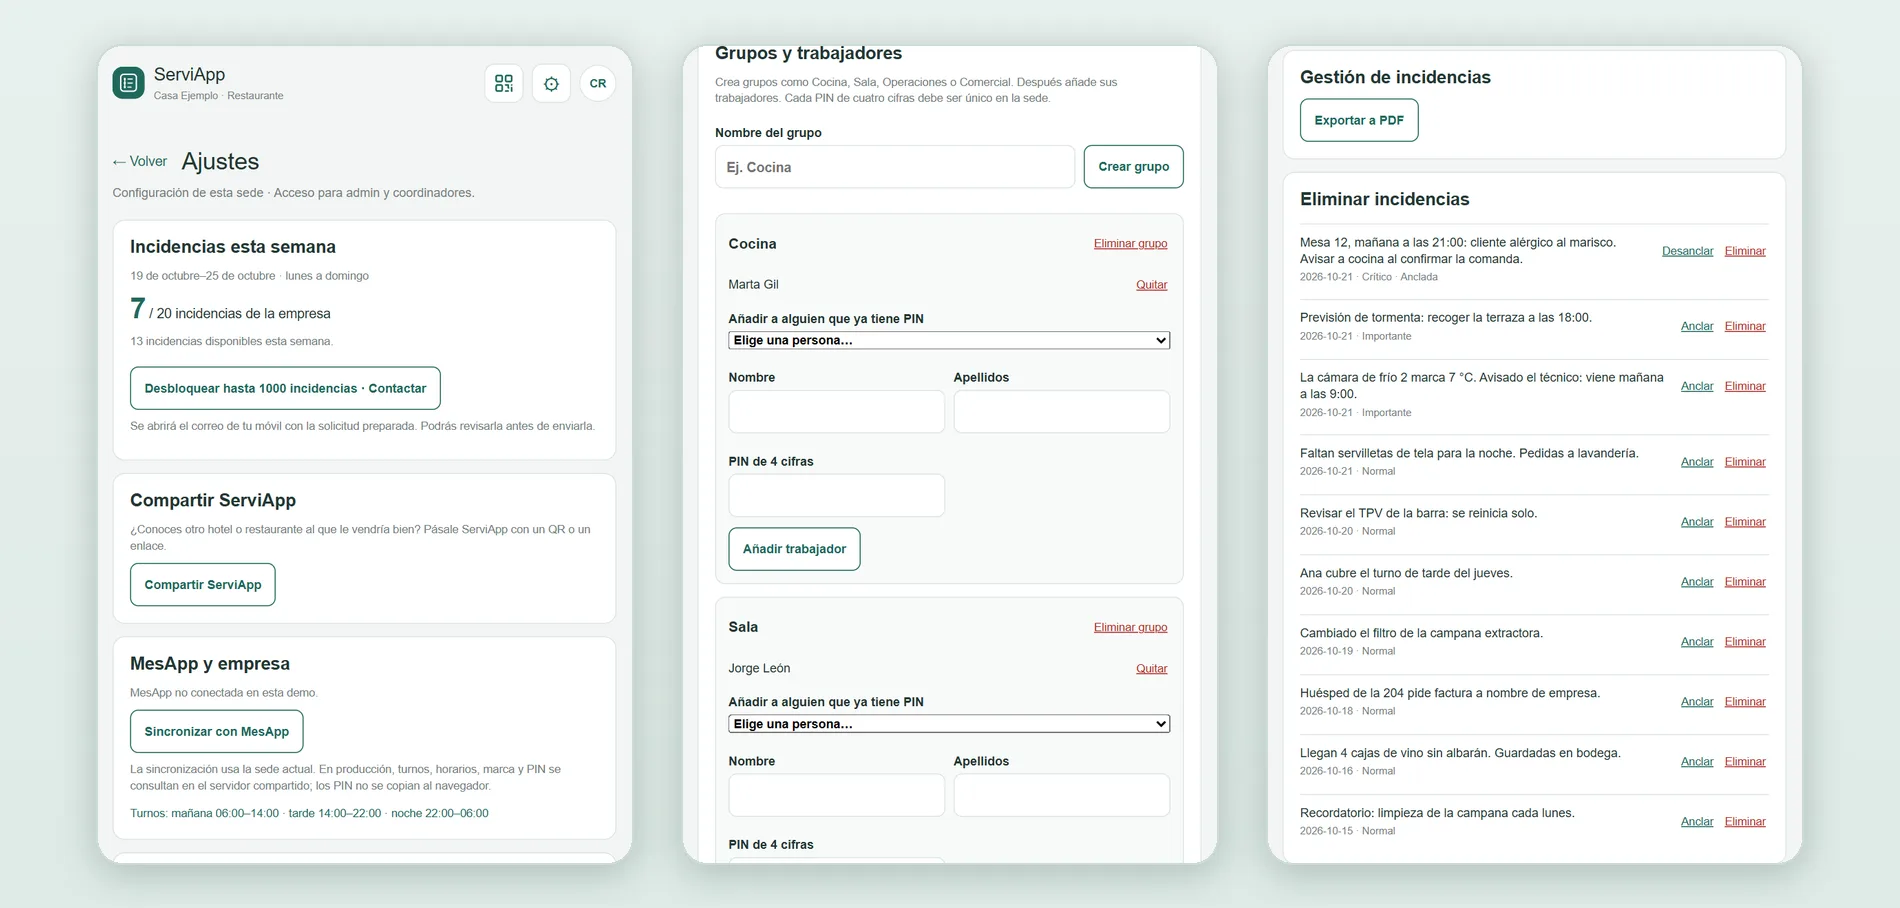
Task: Click Eliminar on the Mesa 12 incident
Action: click(1745, 251)
